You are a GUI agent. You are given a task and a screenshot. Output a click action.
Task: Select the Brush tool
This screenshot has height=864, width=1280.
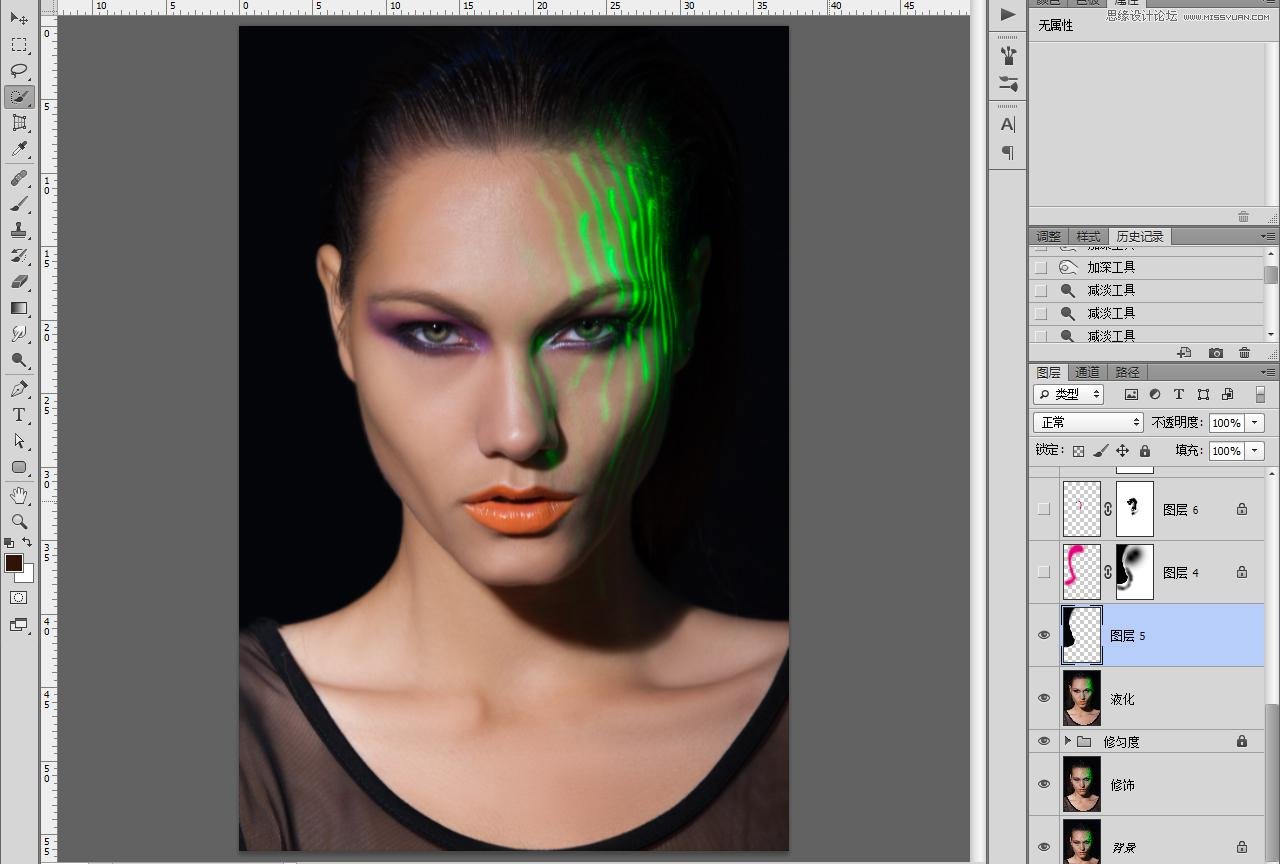(x=19, y=204)
